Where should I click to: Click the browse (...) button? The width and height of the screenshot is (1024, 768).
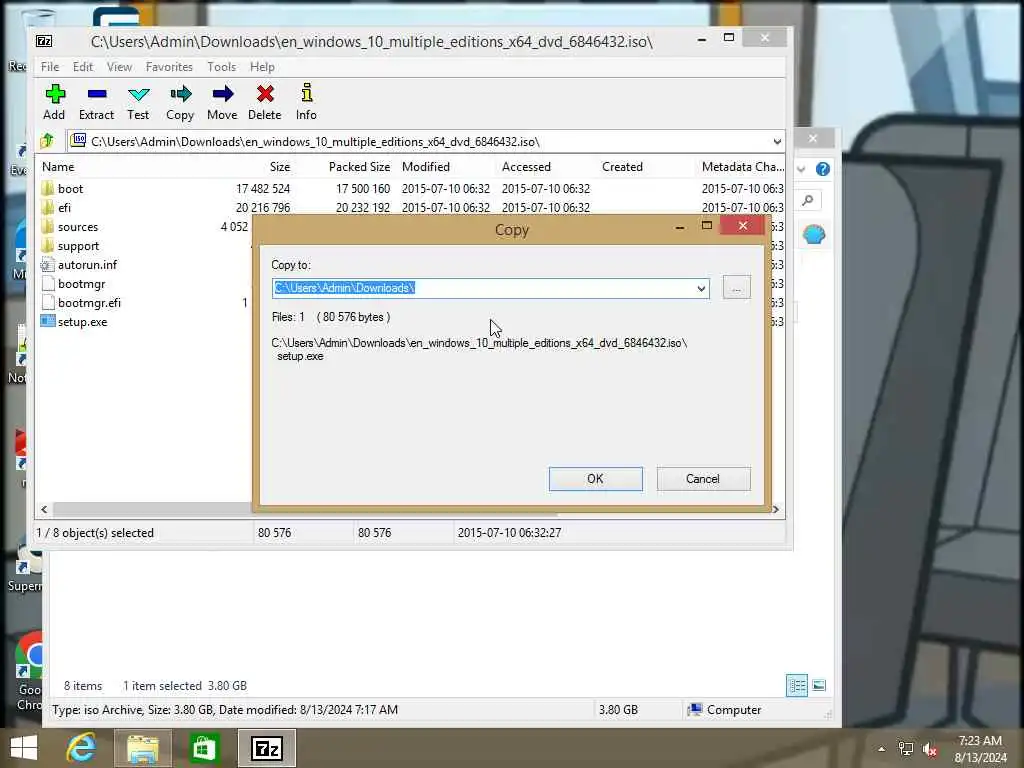[x=737, y=287]
